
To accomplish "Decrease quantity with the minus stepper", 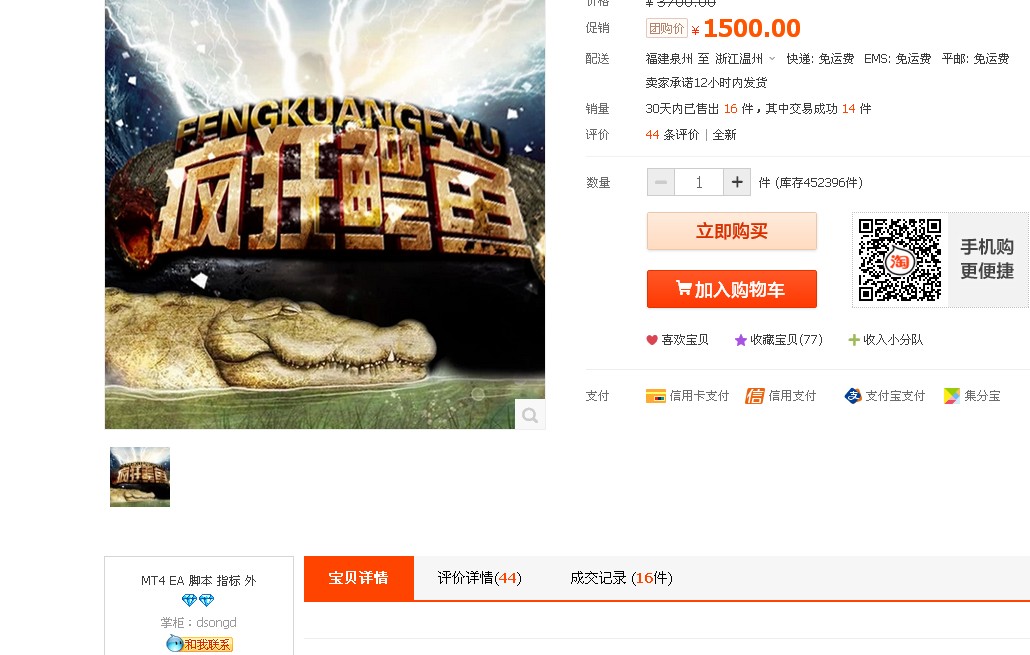I will click(x=661, y=182).
